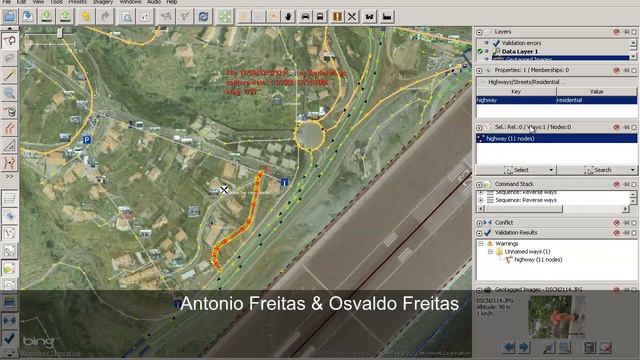Click the Layers list scroll-up arrow
The width and height of the screenshot is (640, 360).
click(x=633, y=42)
